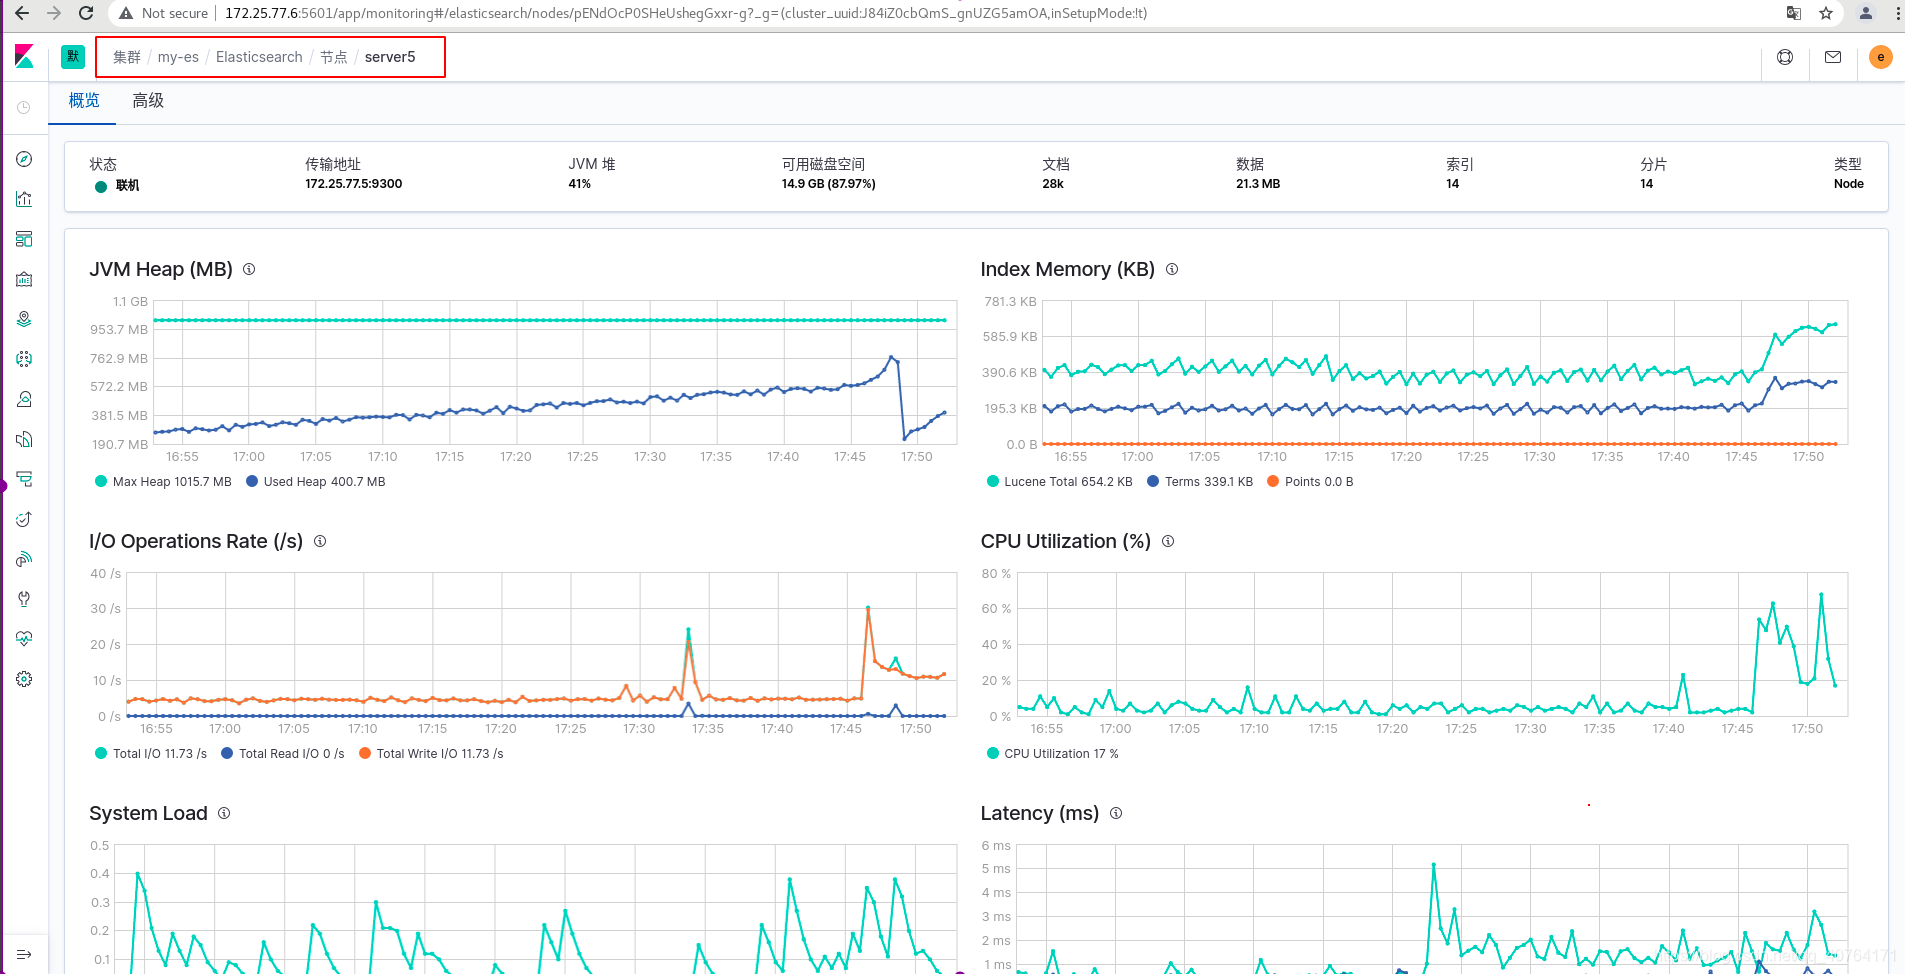Go to the 节点 breadcrumb

click(334, 57)
